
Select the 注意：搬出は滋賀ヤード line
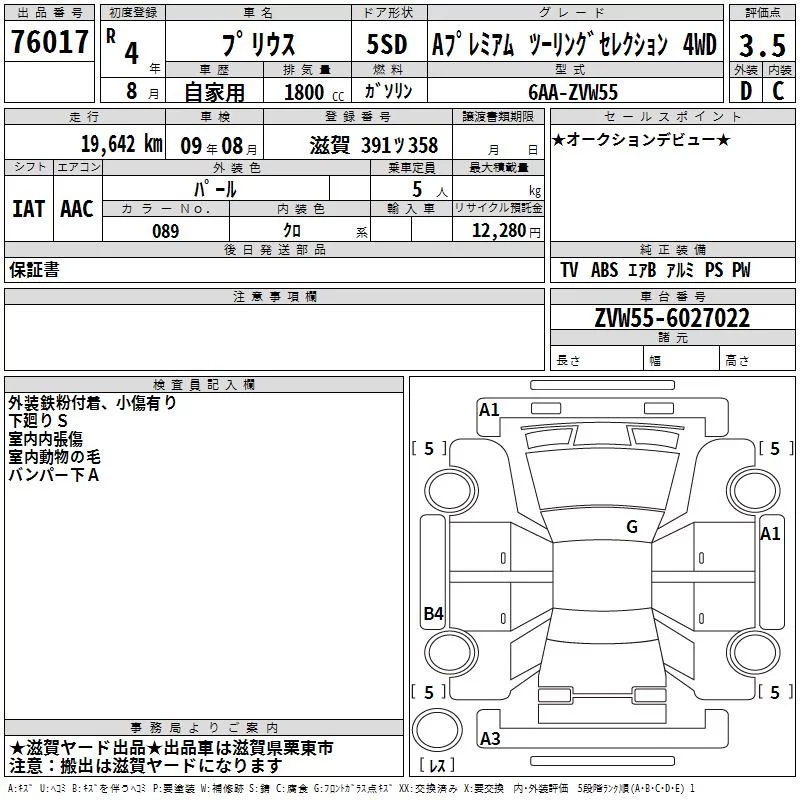(145, 765)
